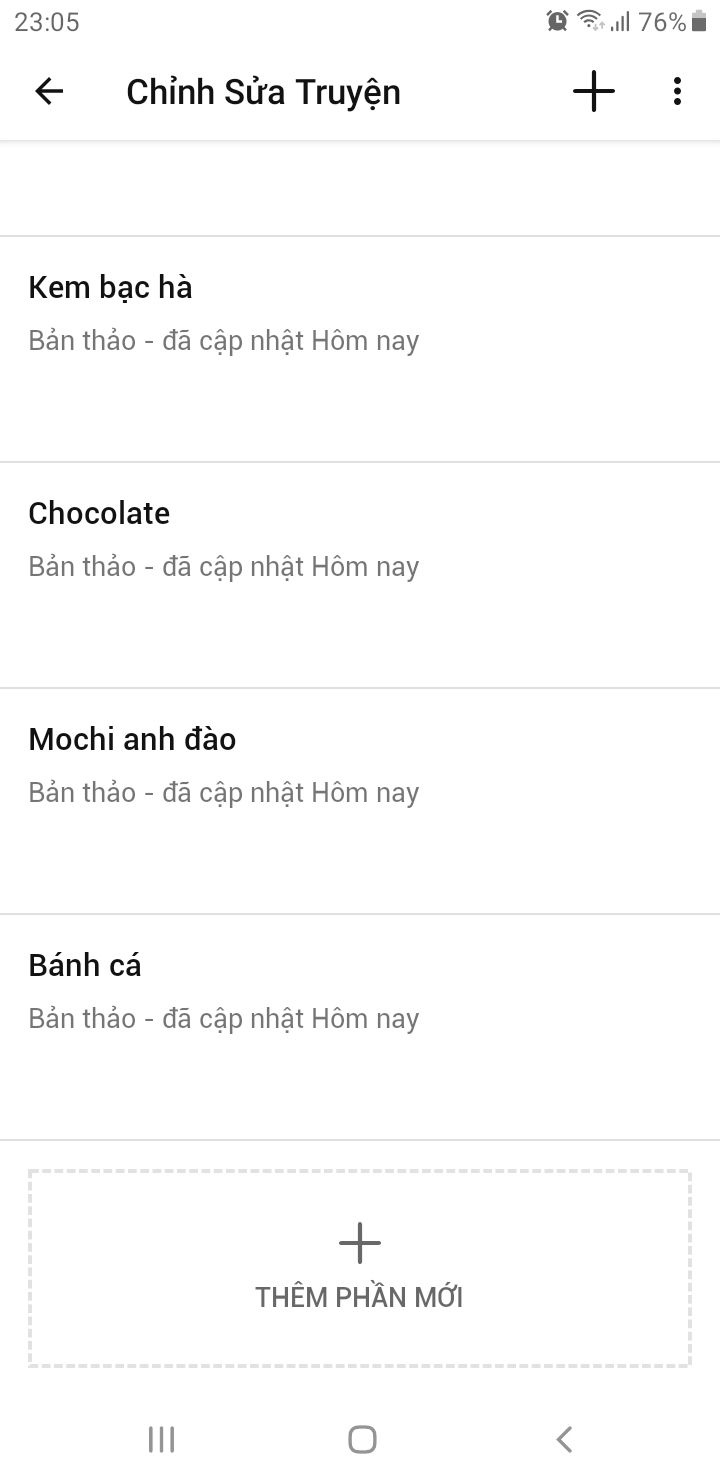Open the three-dot overflow menu
The height and width of the screenshot is (1480, 720).
677,92
